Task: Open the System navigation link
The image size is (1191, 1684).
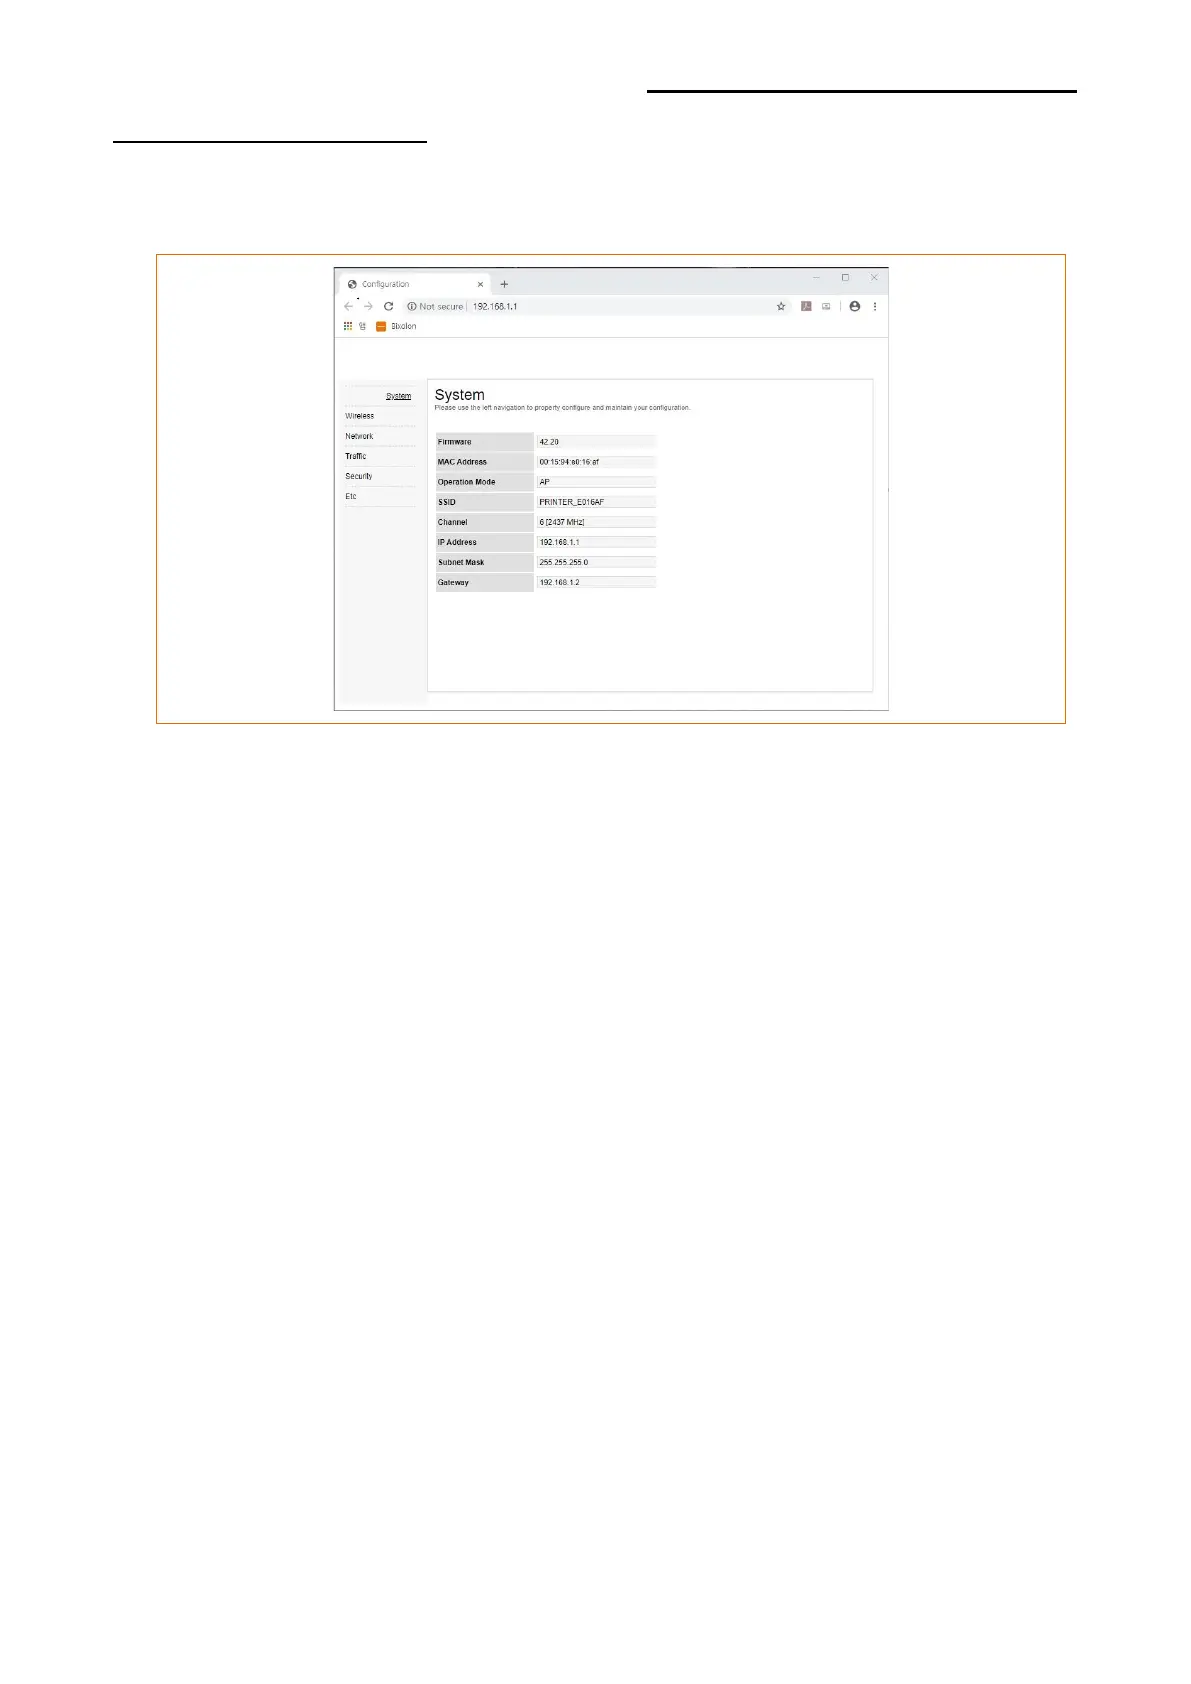Action: [x=398, y=396]
